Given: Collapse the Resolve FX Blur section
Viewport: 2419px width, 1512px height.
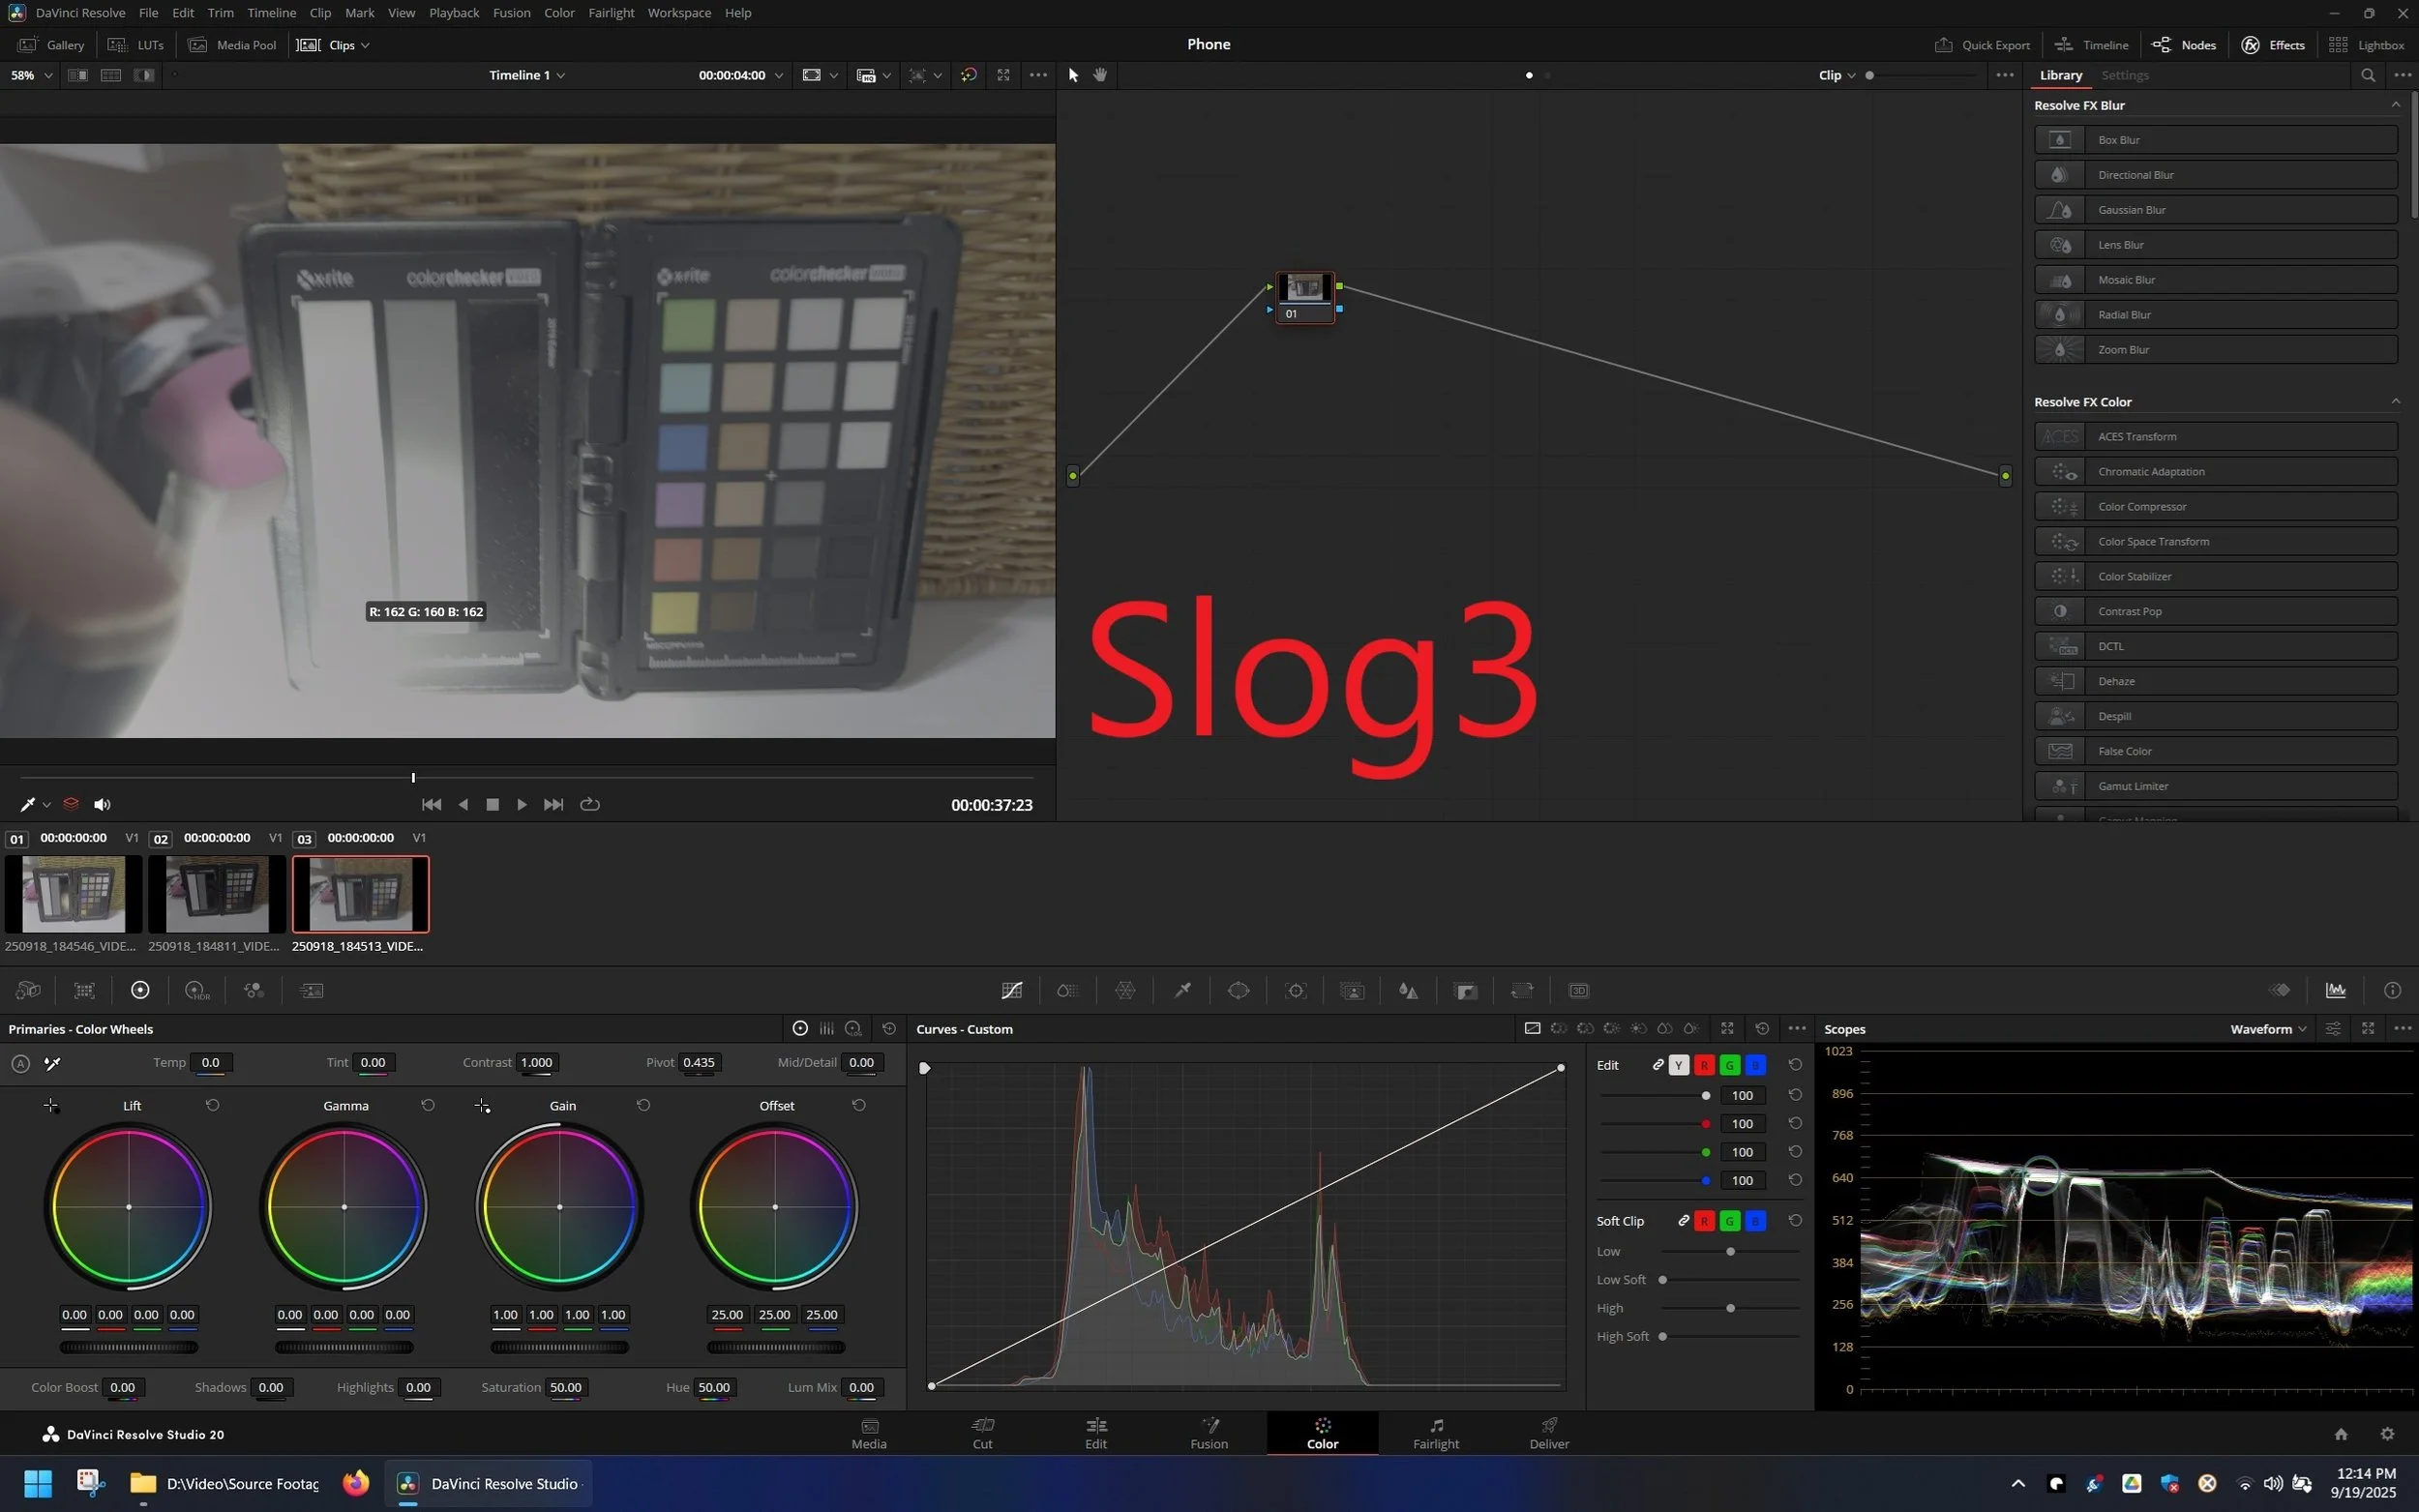Looking at the screenshot, I should point(2395,105).
